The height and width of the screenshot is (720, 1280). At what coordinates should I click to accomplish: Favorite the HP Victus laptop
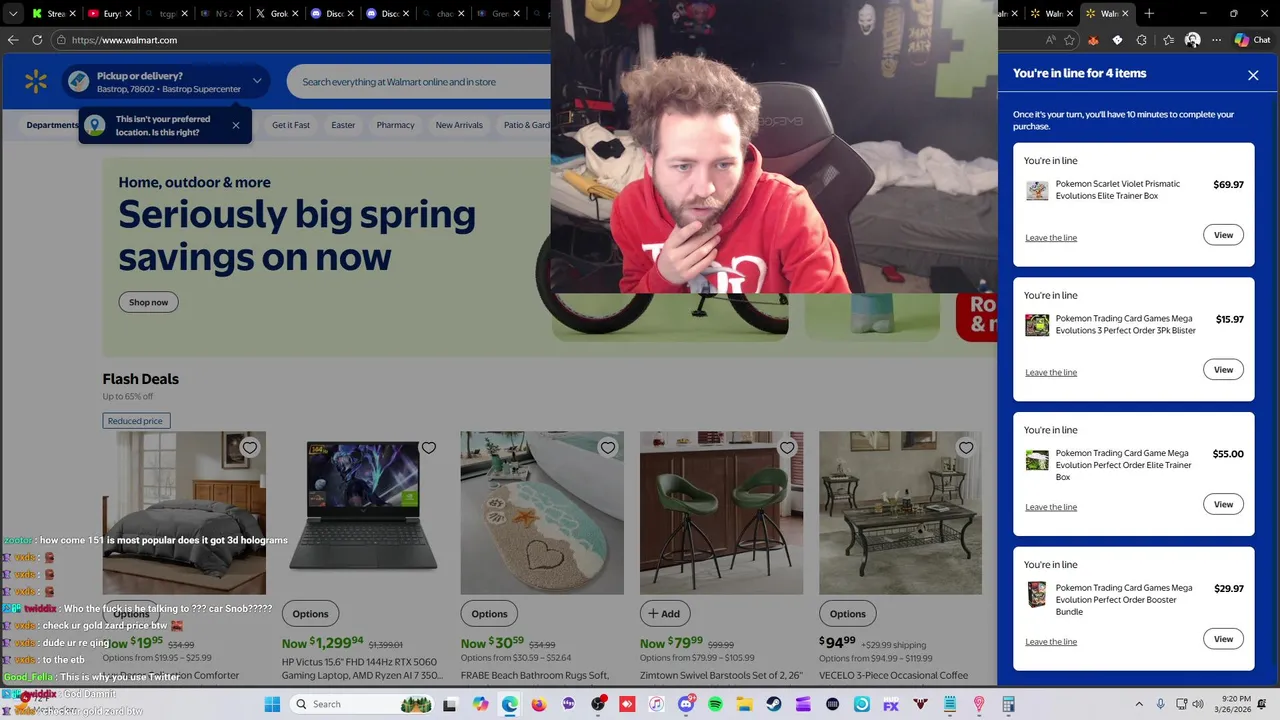429,448
